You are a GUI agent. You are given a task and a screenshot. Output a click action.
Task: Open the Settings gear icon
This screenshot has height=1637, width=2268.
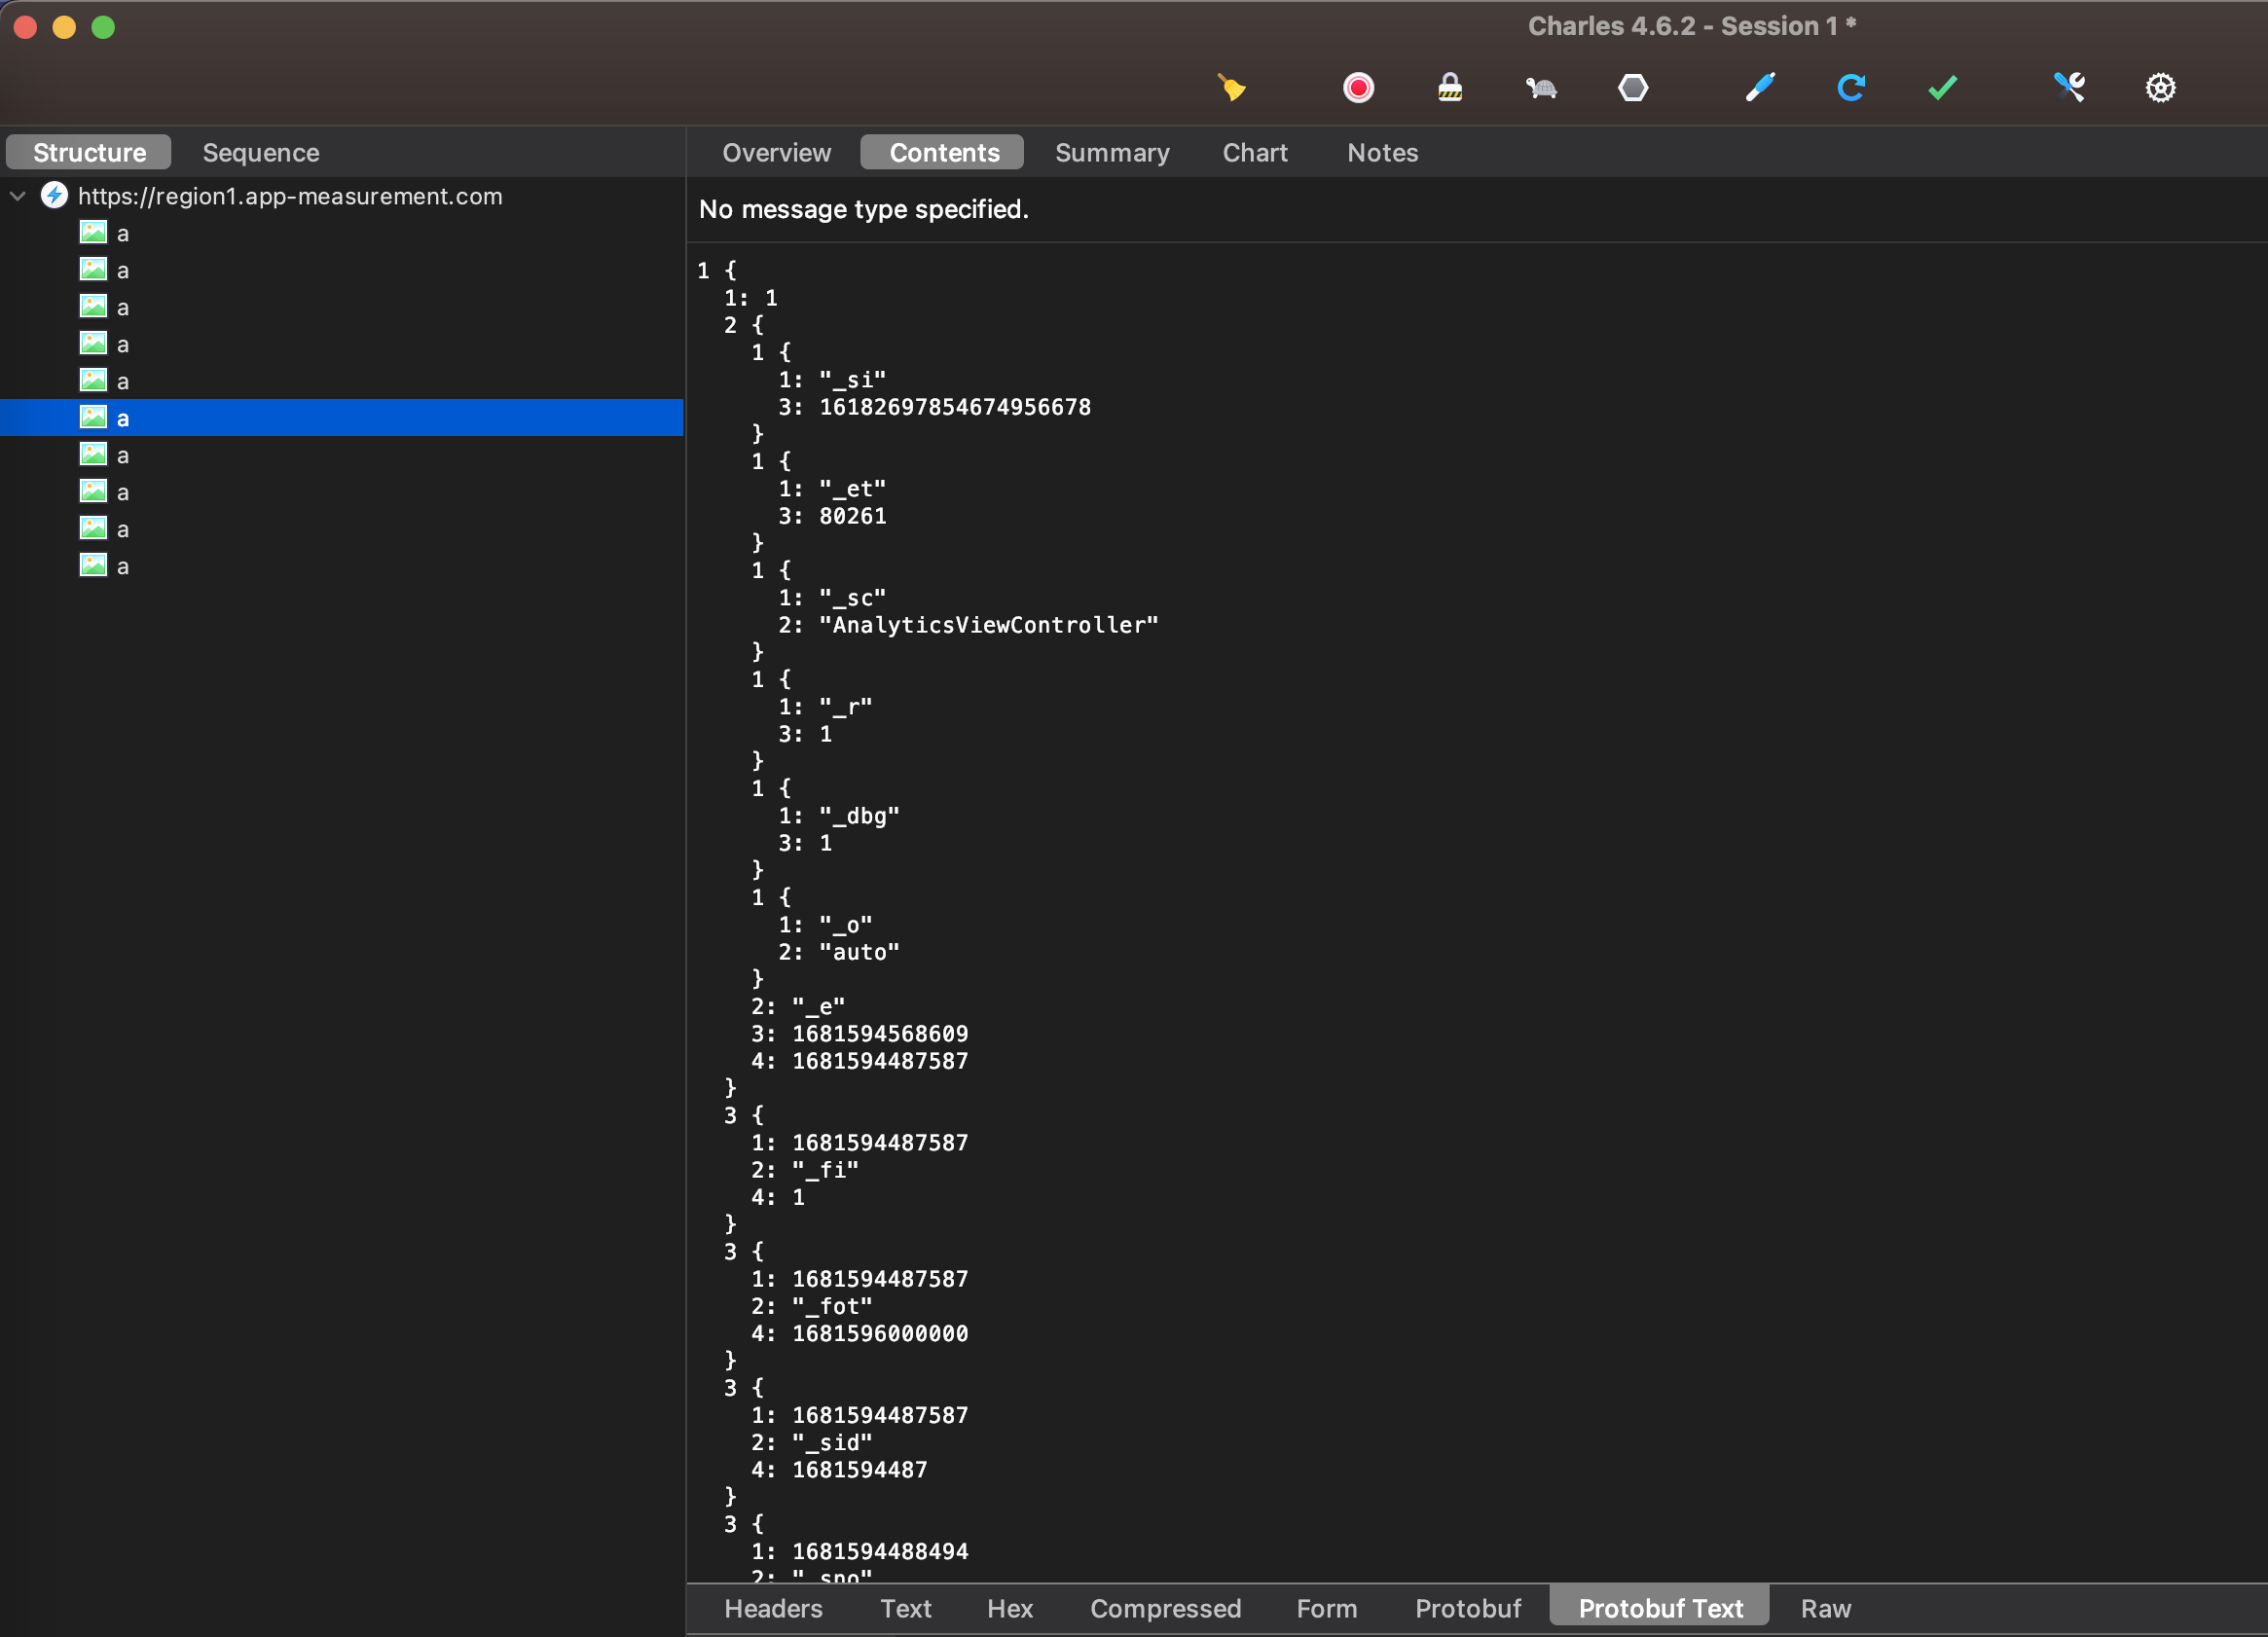click(2160, 88)
